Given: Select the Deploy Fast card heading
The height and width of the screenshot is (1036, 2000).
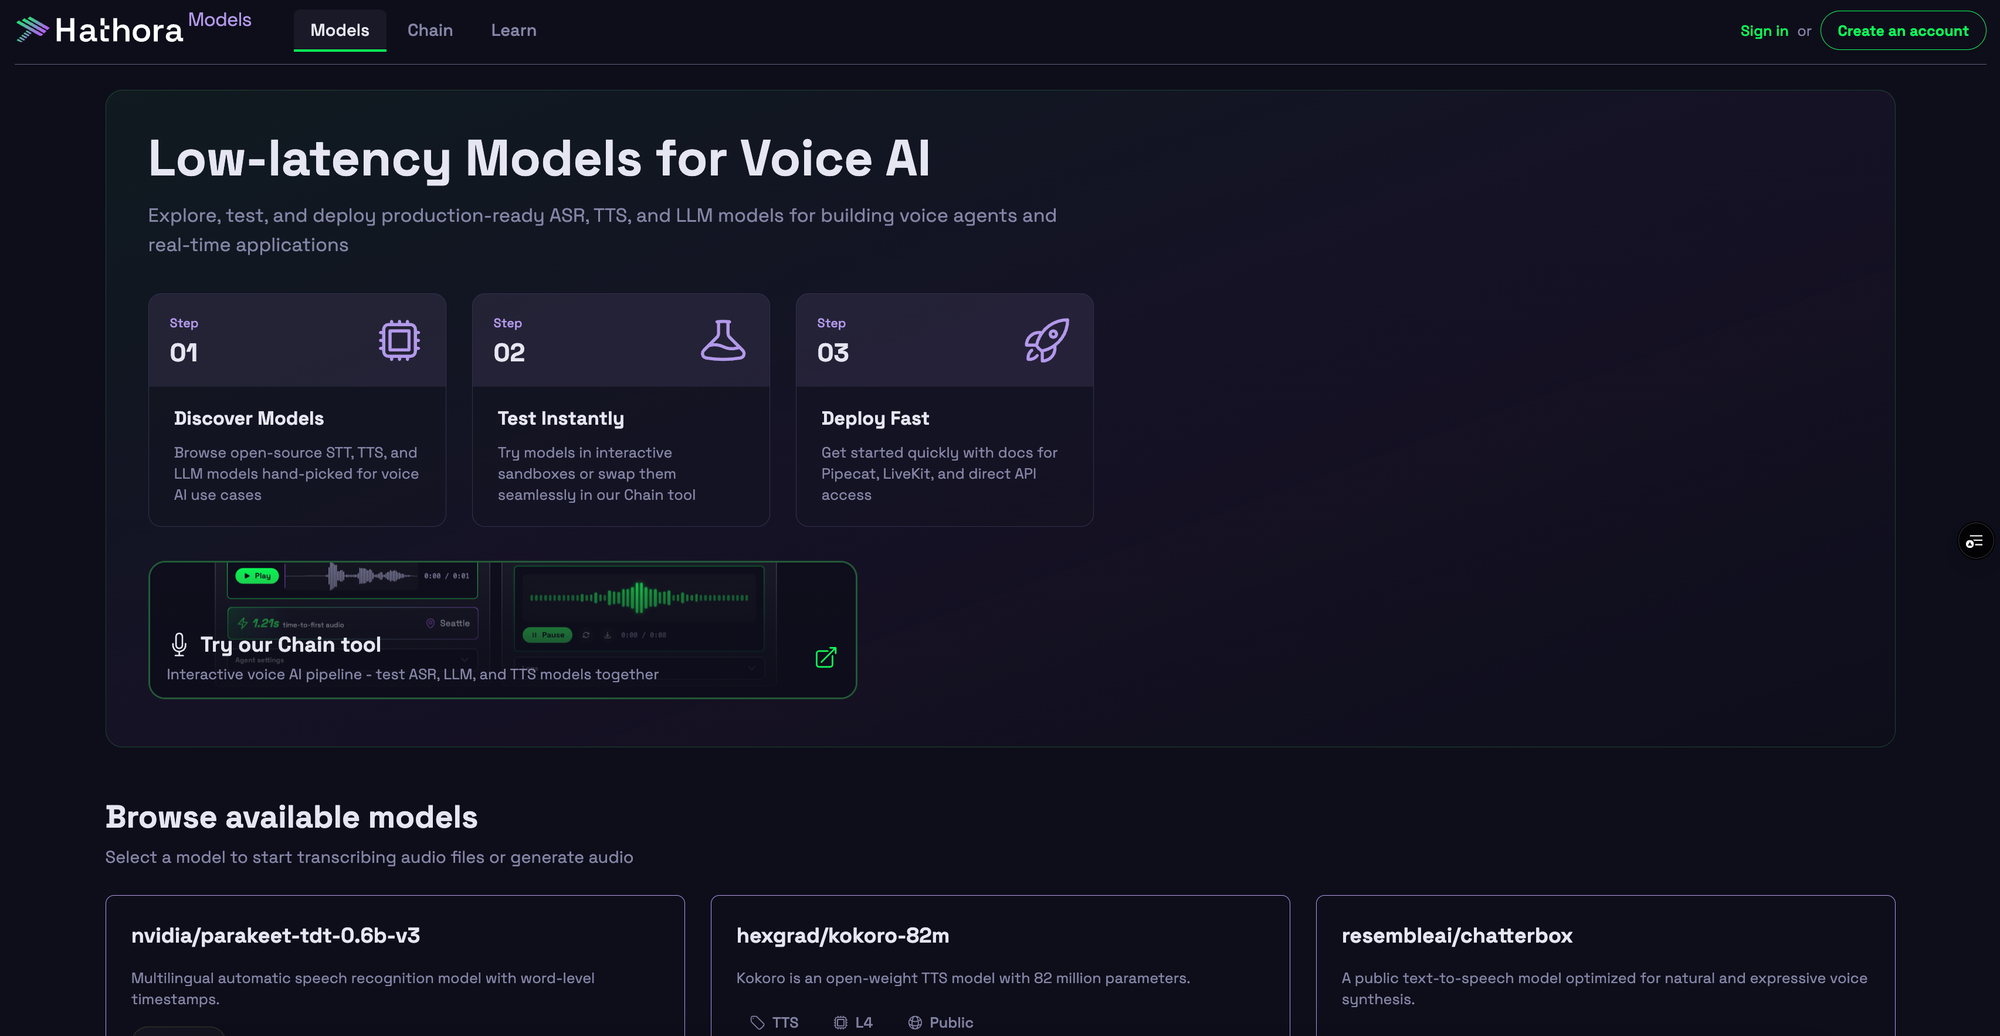Looking at the screenshot, I should click(x=875, y=419).
